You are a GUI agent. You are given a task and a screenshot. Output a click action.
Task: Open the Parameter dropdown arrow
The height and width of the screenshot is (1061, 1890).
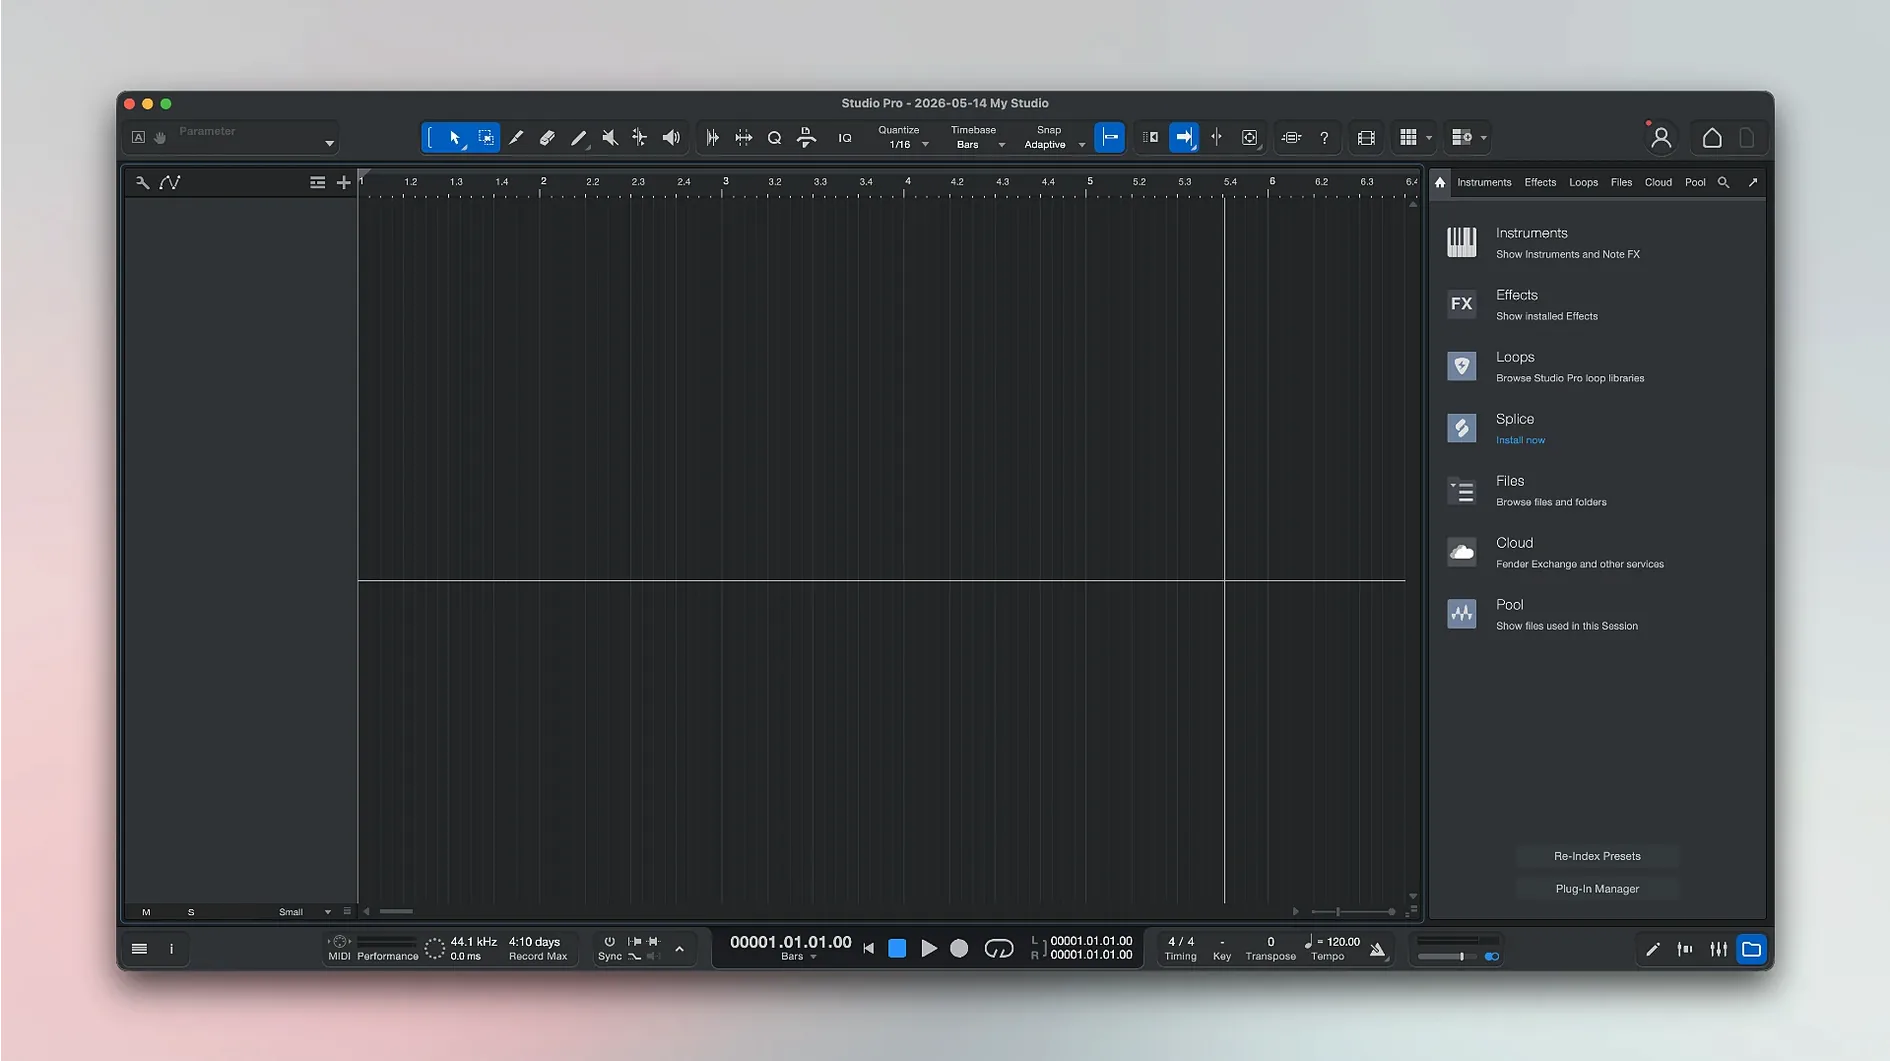pyautogui.click(x=329, y=143)
